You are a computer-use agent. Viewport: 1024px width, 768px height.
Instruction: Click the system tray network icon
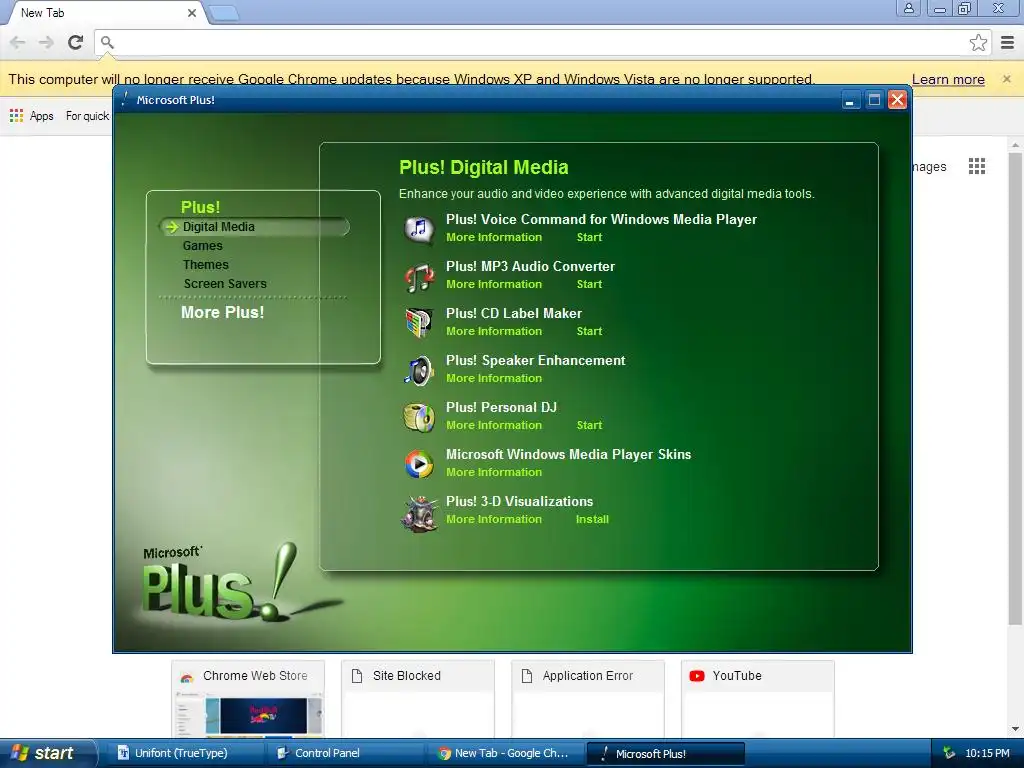(x=949, y=753)
